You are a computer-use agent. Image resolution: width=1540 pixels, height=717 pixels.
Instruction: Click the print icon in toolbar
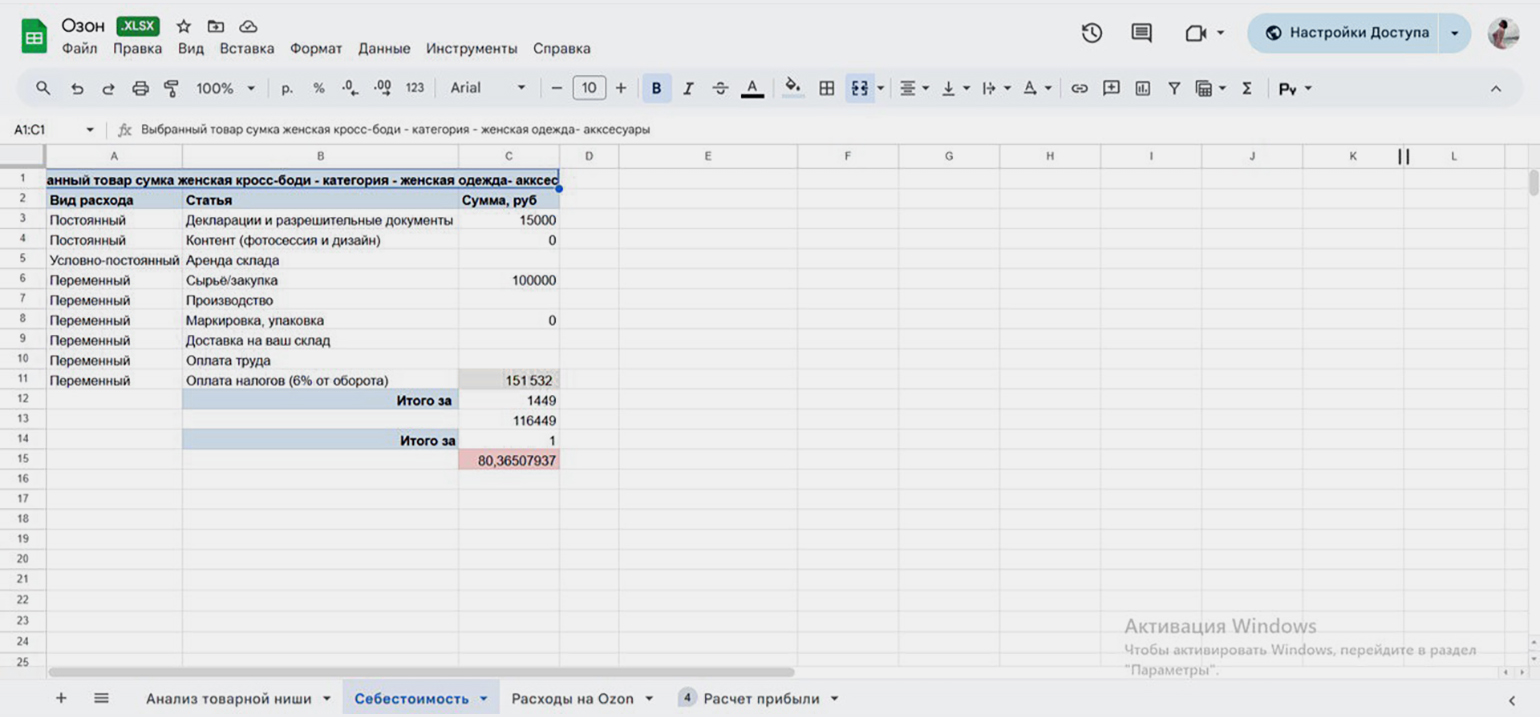(140, 89)
